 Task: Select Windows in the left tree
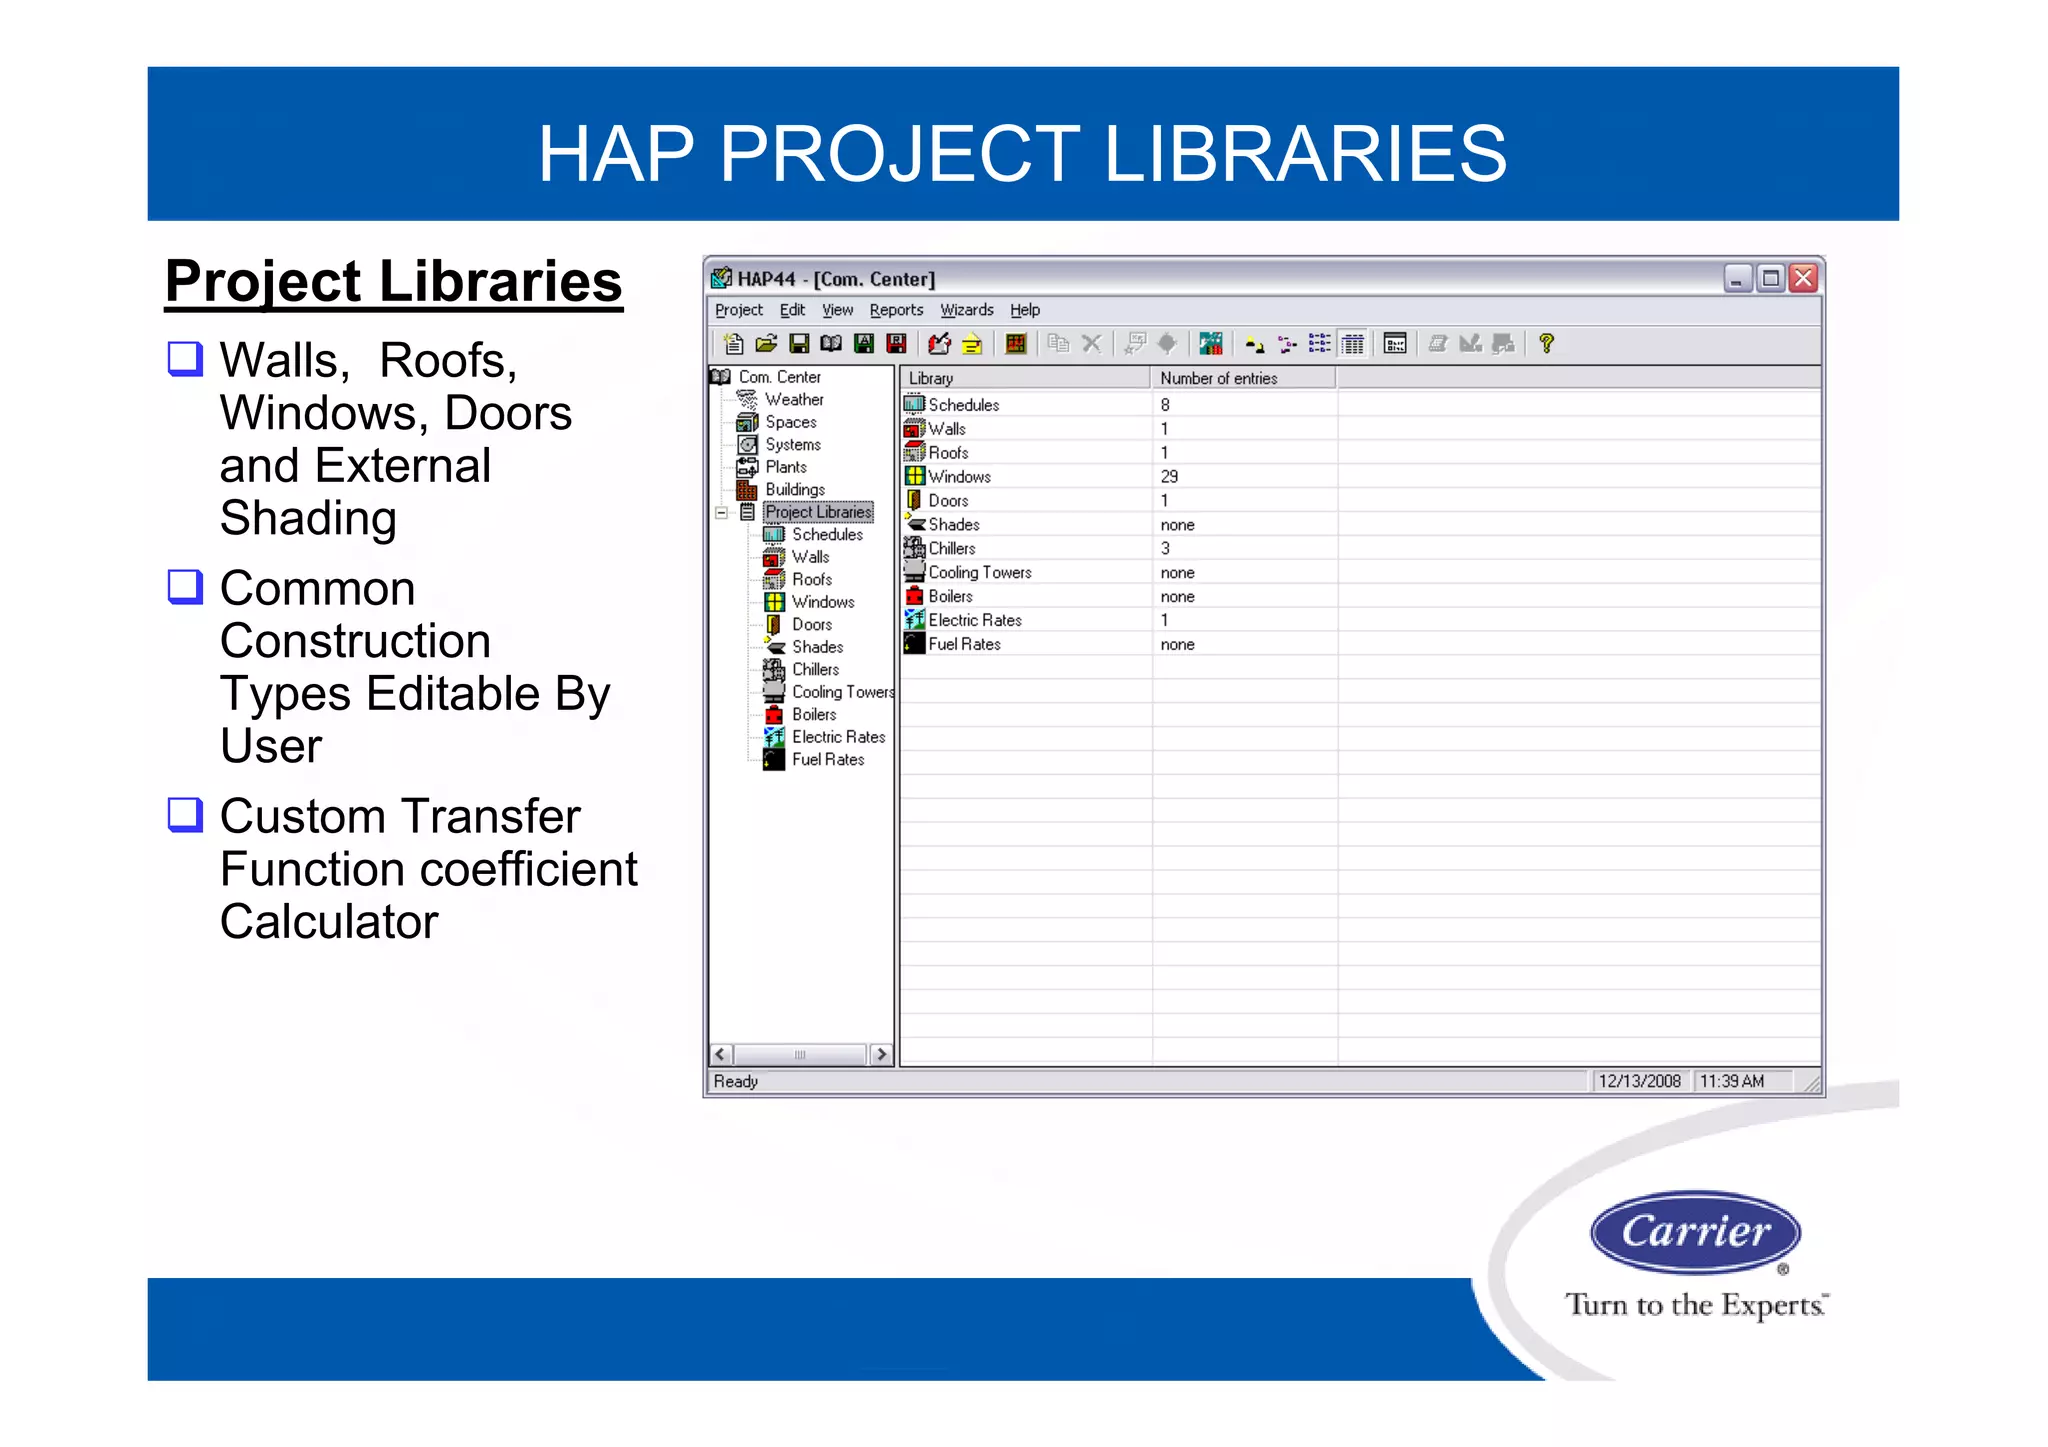pyautogui.click(x=823, y=602)
